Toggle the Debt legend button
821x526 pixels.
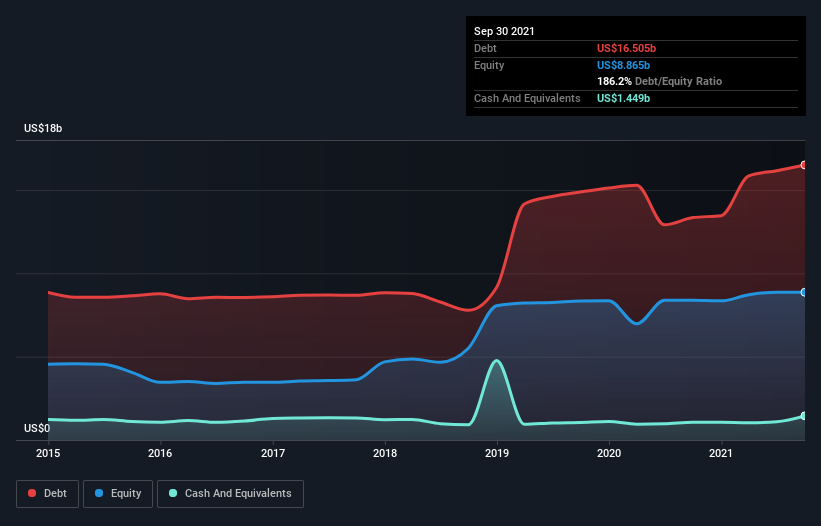(47, 494)
